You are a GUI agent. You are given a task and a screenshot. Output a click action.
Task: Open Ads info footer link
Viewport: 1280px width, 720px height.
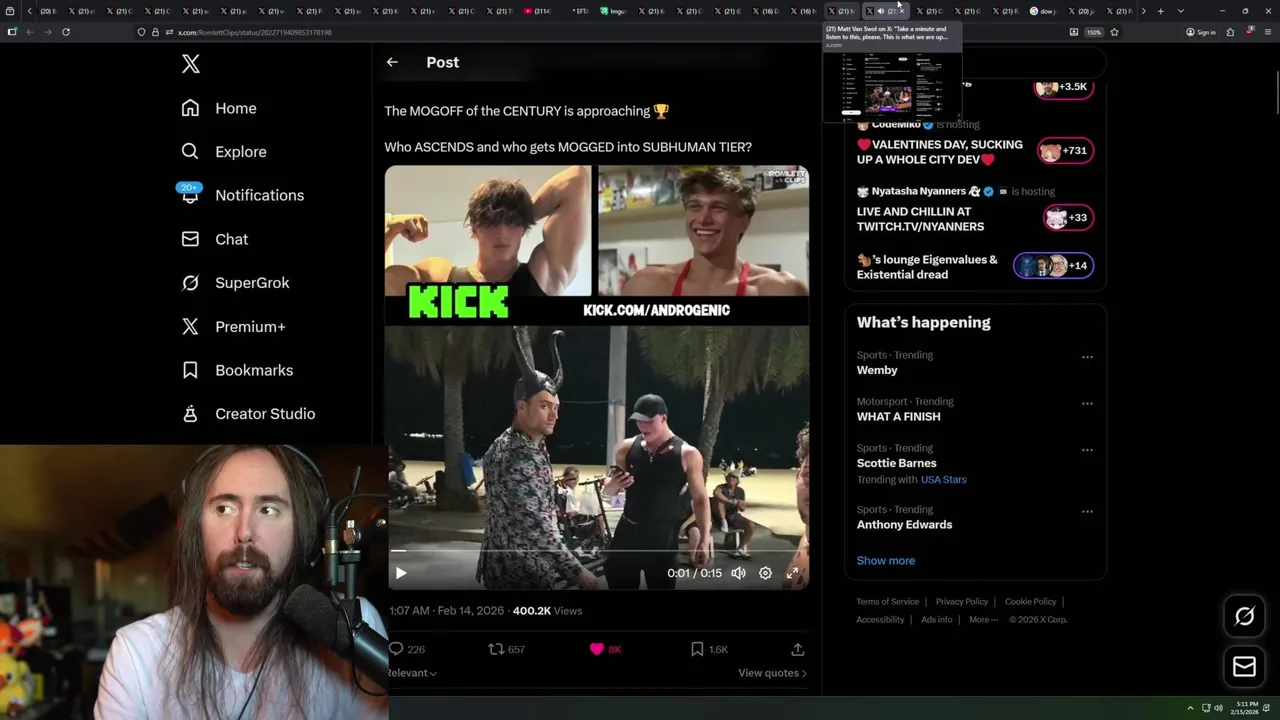click(937, 620)
